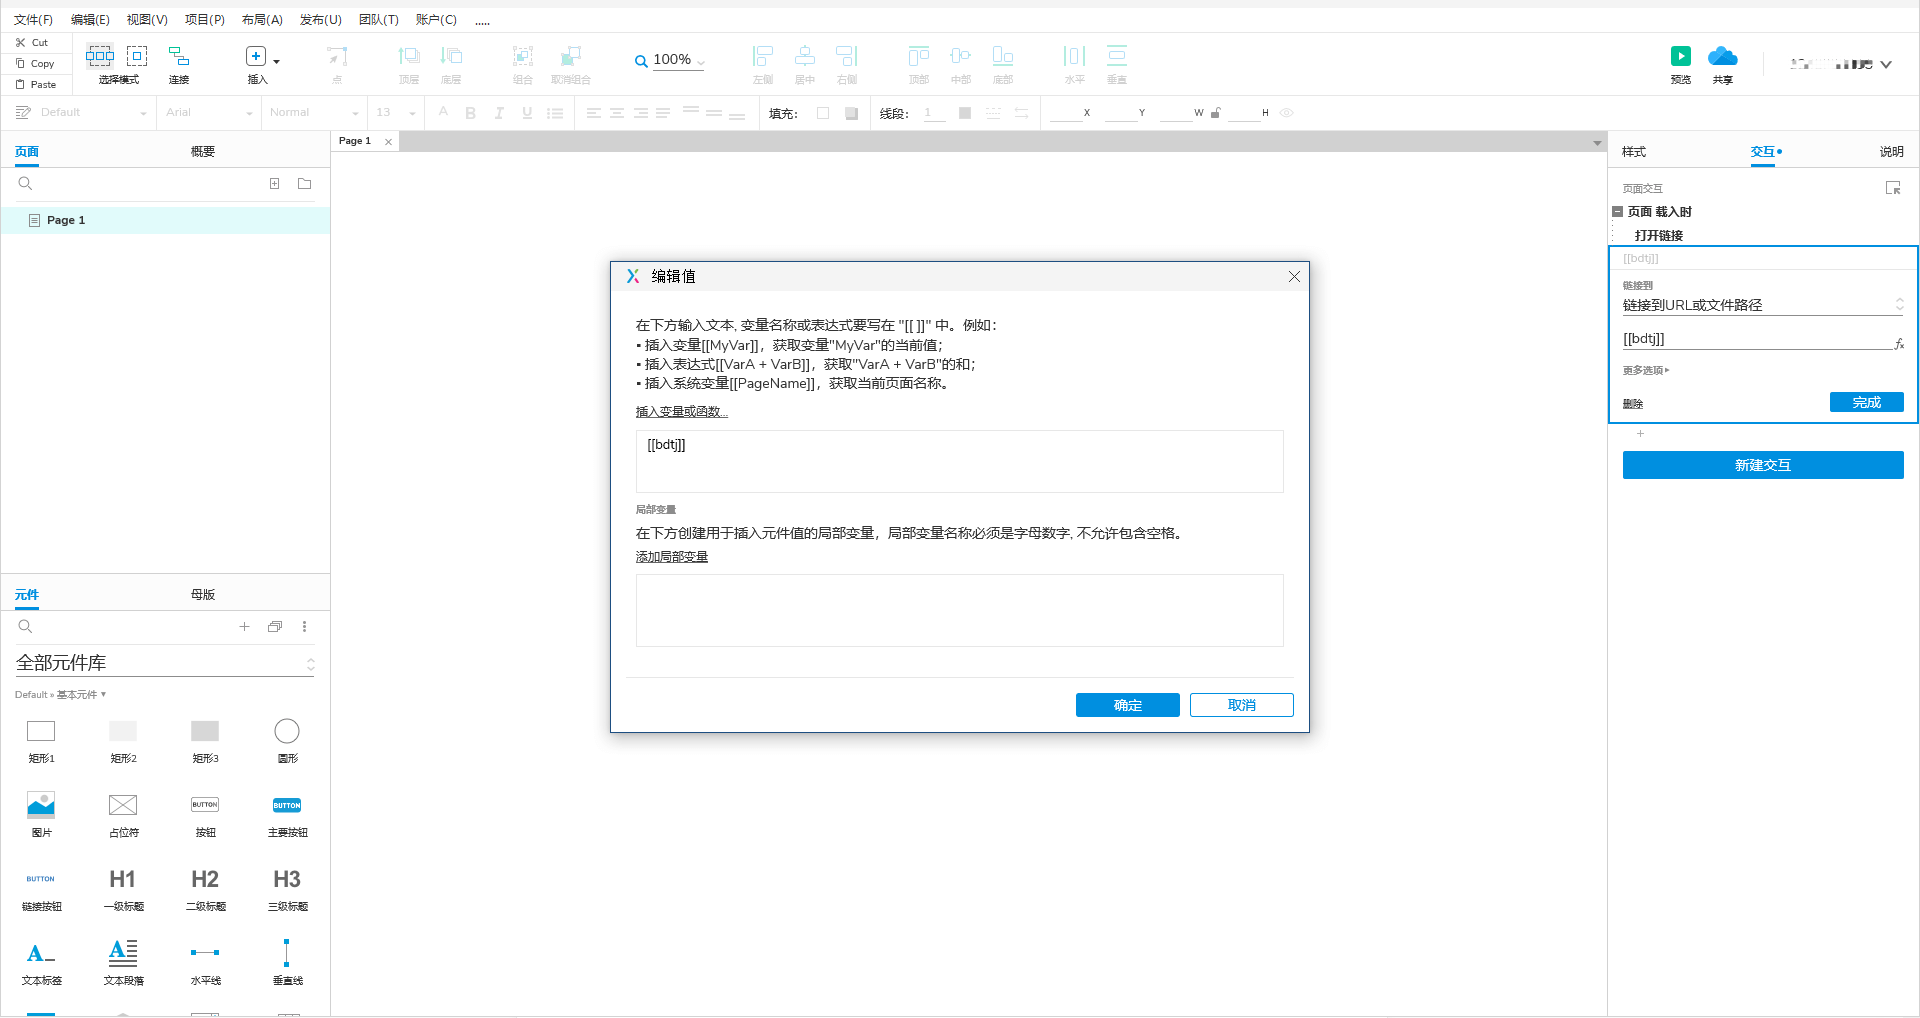
Task: Click the 预览 preview button
Action: [1681, 56]
